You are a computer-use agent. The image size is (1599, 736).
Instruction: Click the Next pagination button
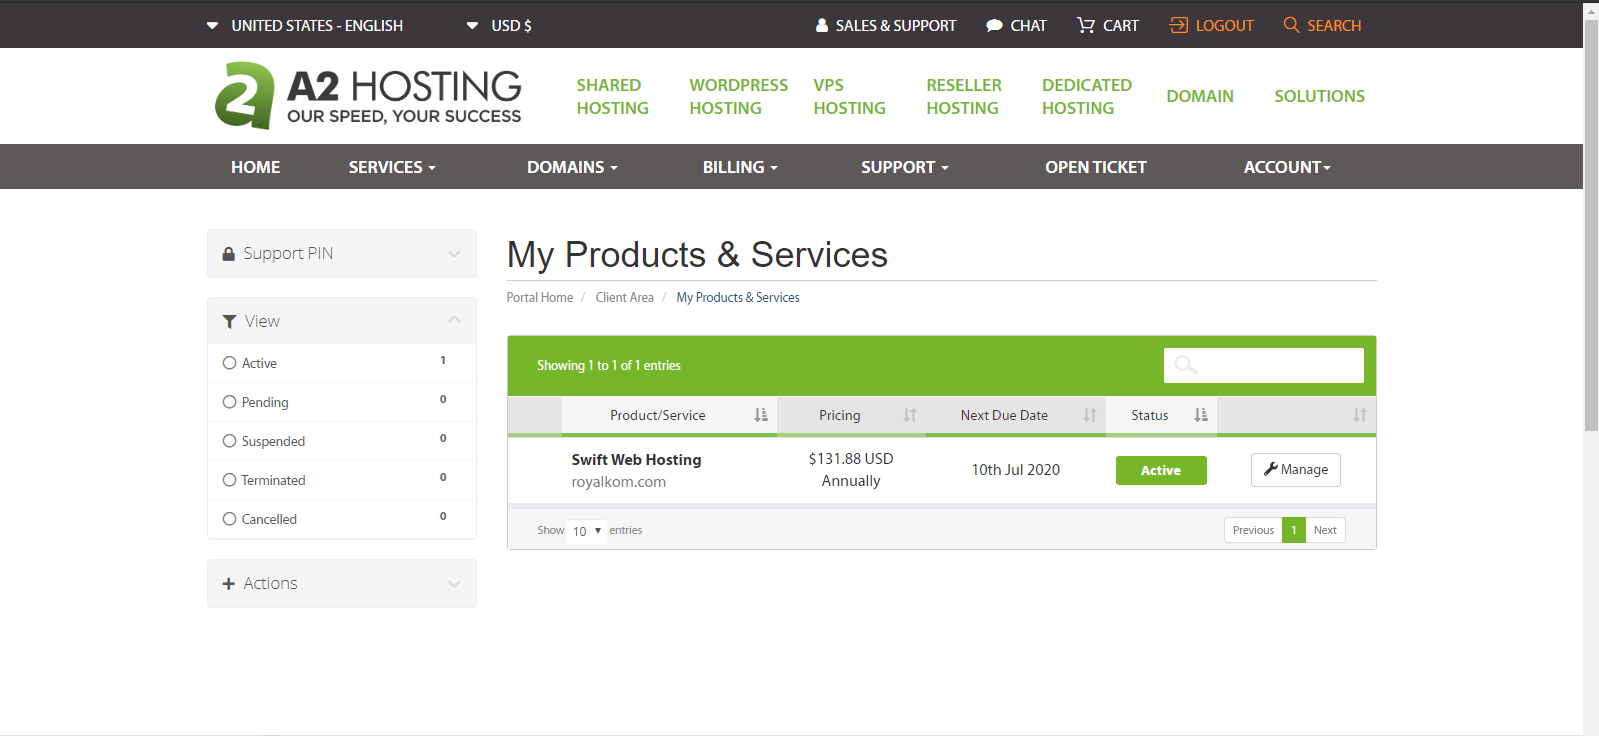(x=1325, y=530)
